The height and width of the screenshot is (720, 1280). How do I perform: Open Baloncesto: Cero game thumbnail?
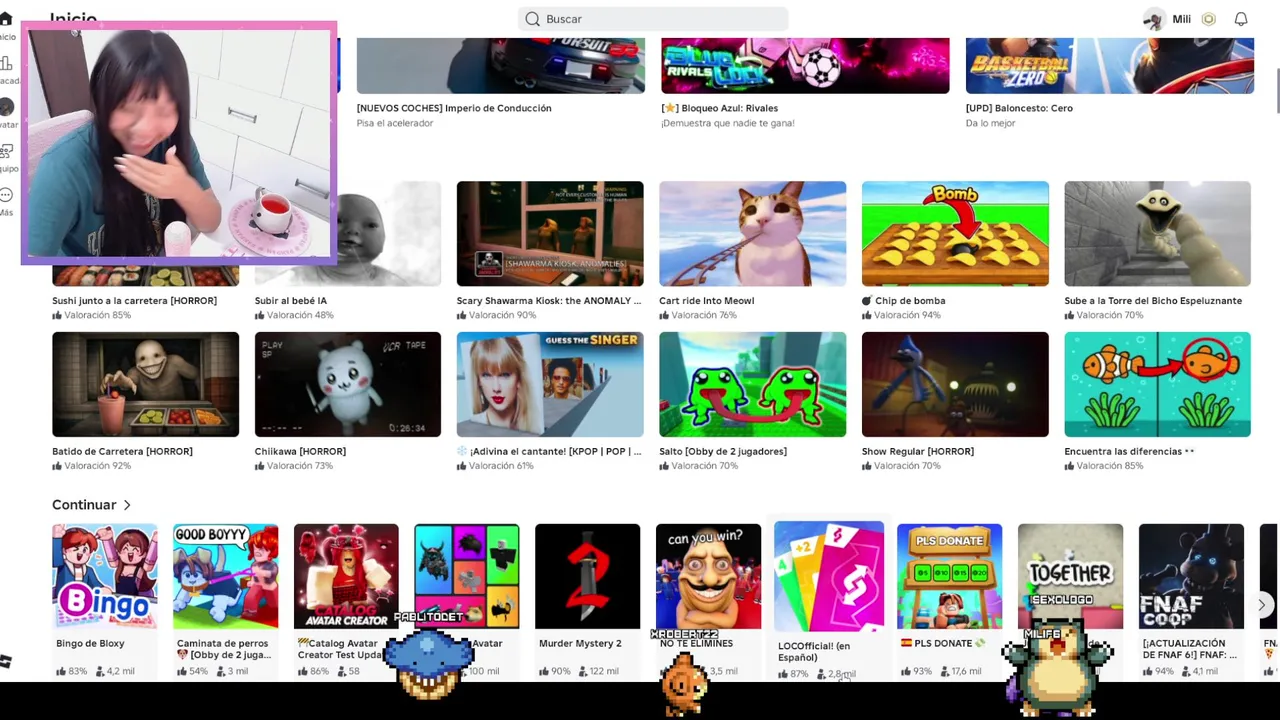(1110, 66)
